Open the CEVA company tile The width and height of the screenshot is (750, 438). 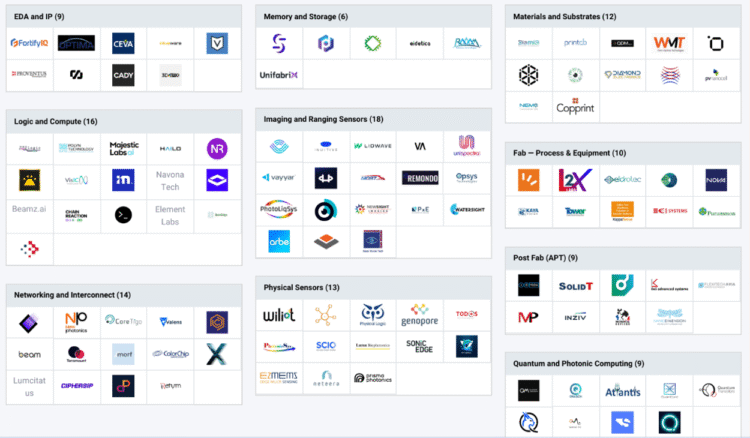coord(123,43)
